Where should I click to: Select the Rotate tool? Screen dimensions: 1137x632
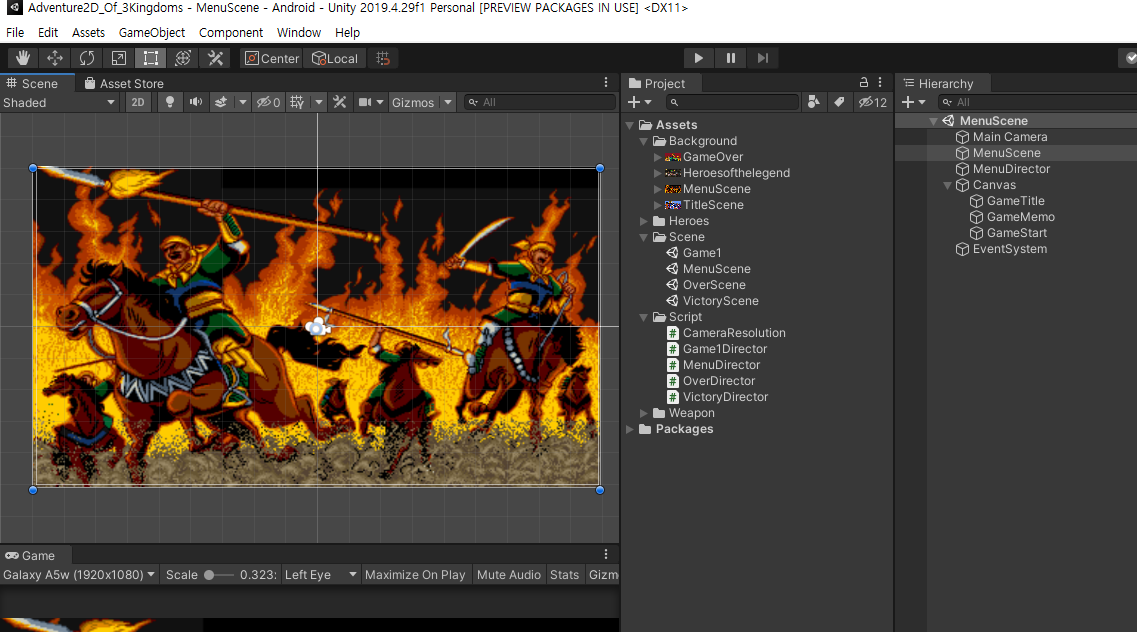click(x=87, y=58)
